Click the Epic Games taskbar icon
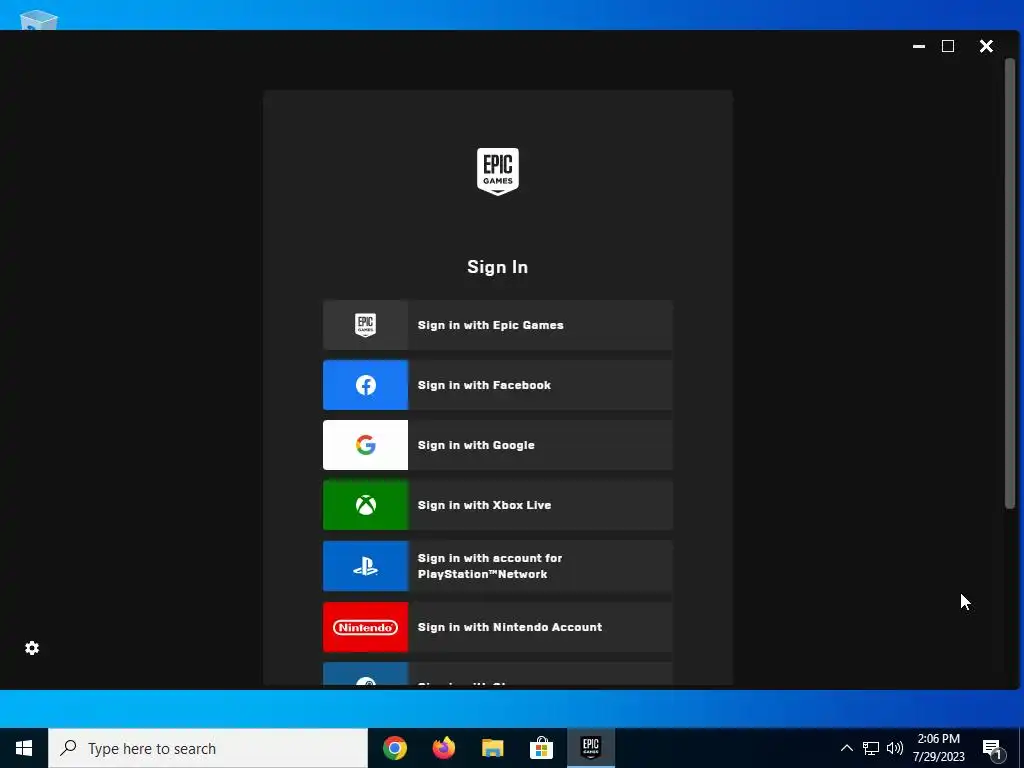The height and width of the screenshot is (768, 1024). click(x=590, y=748)
